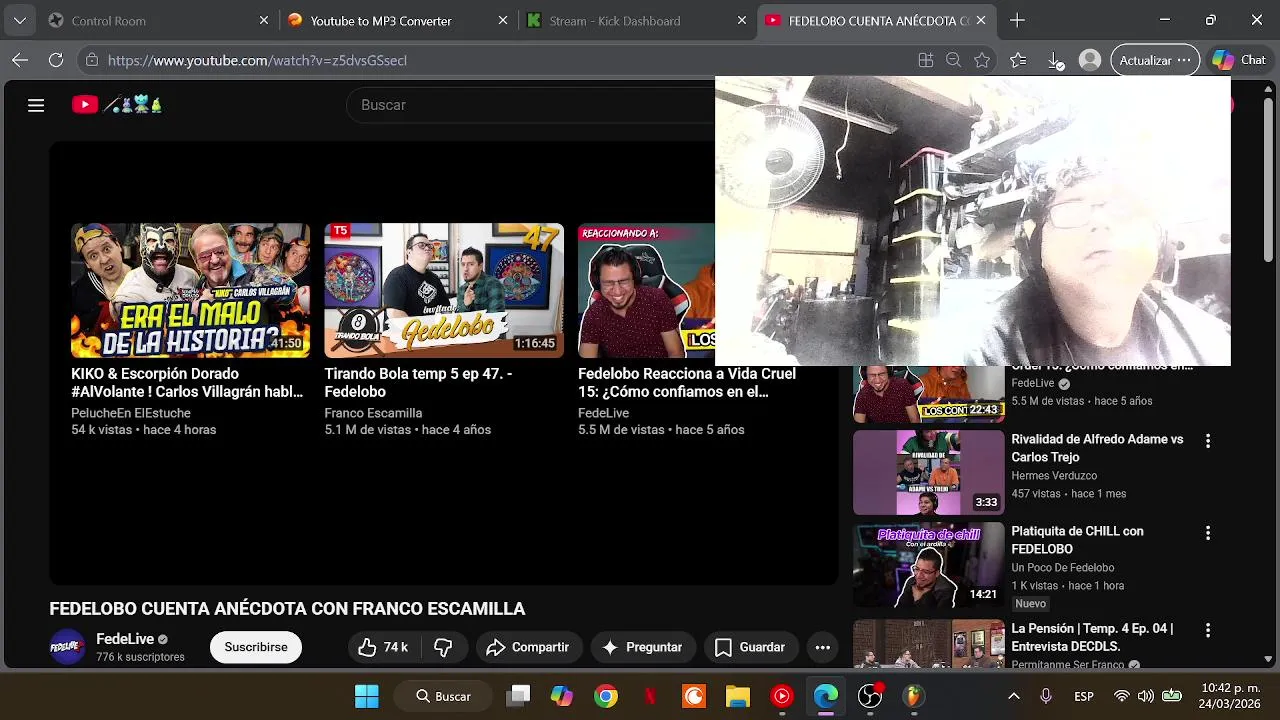Open FL Studio from the taskbar
The image size is (1280, 720).
coord(914,696)
